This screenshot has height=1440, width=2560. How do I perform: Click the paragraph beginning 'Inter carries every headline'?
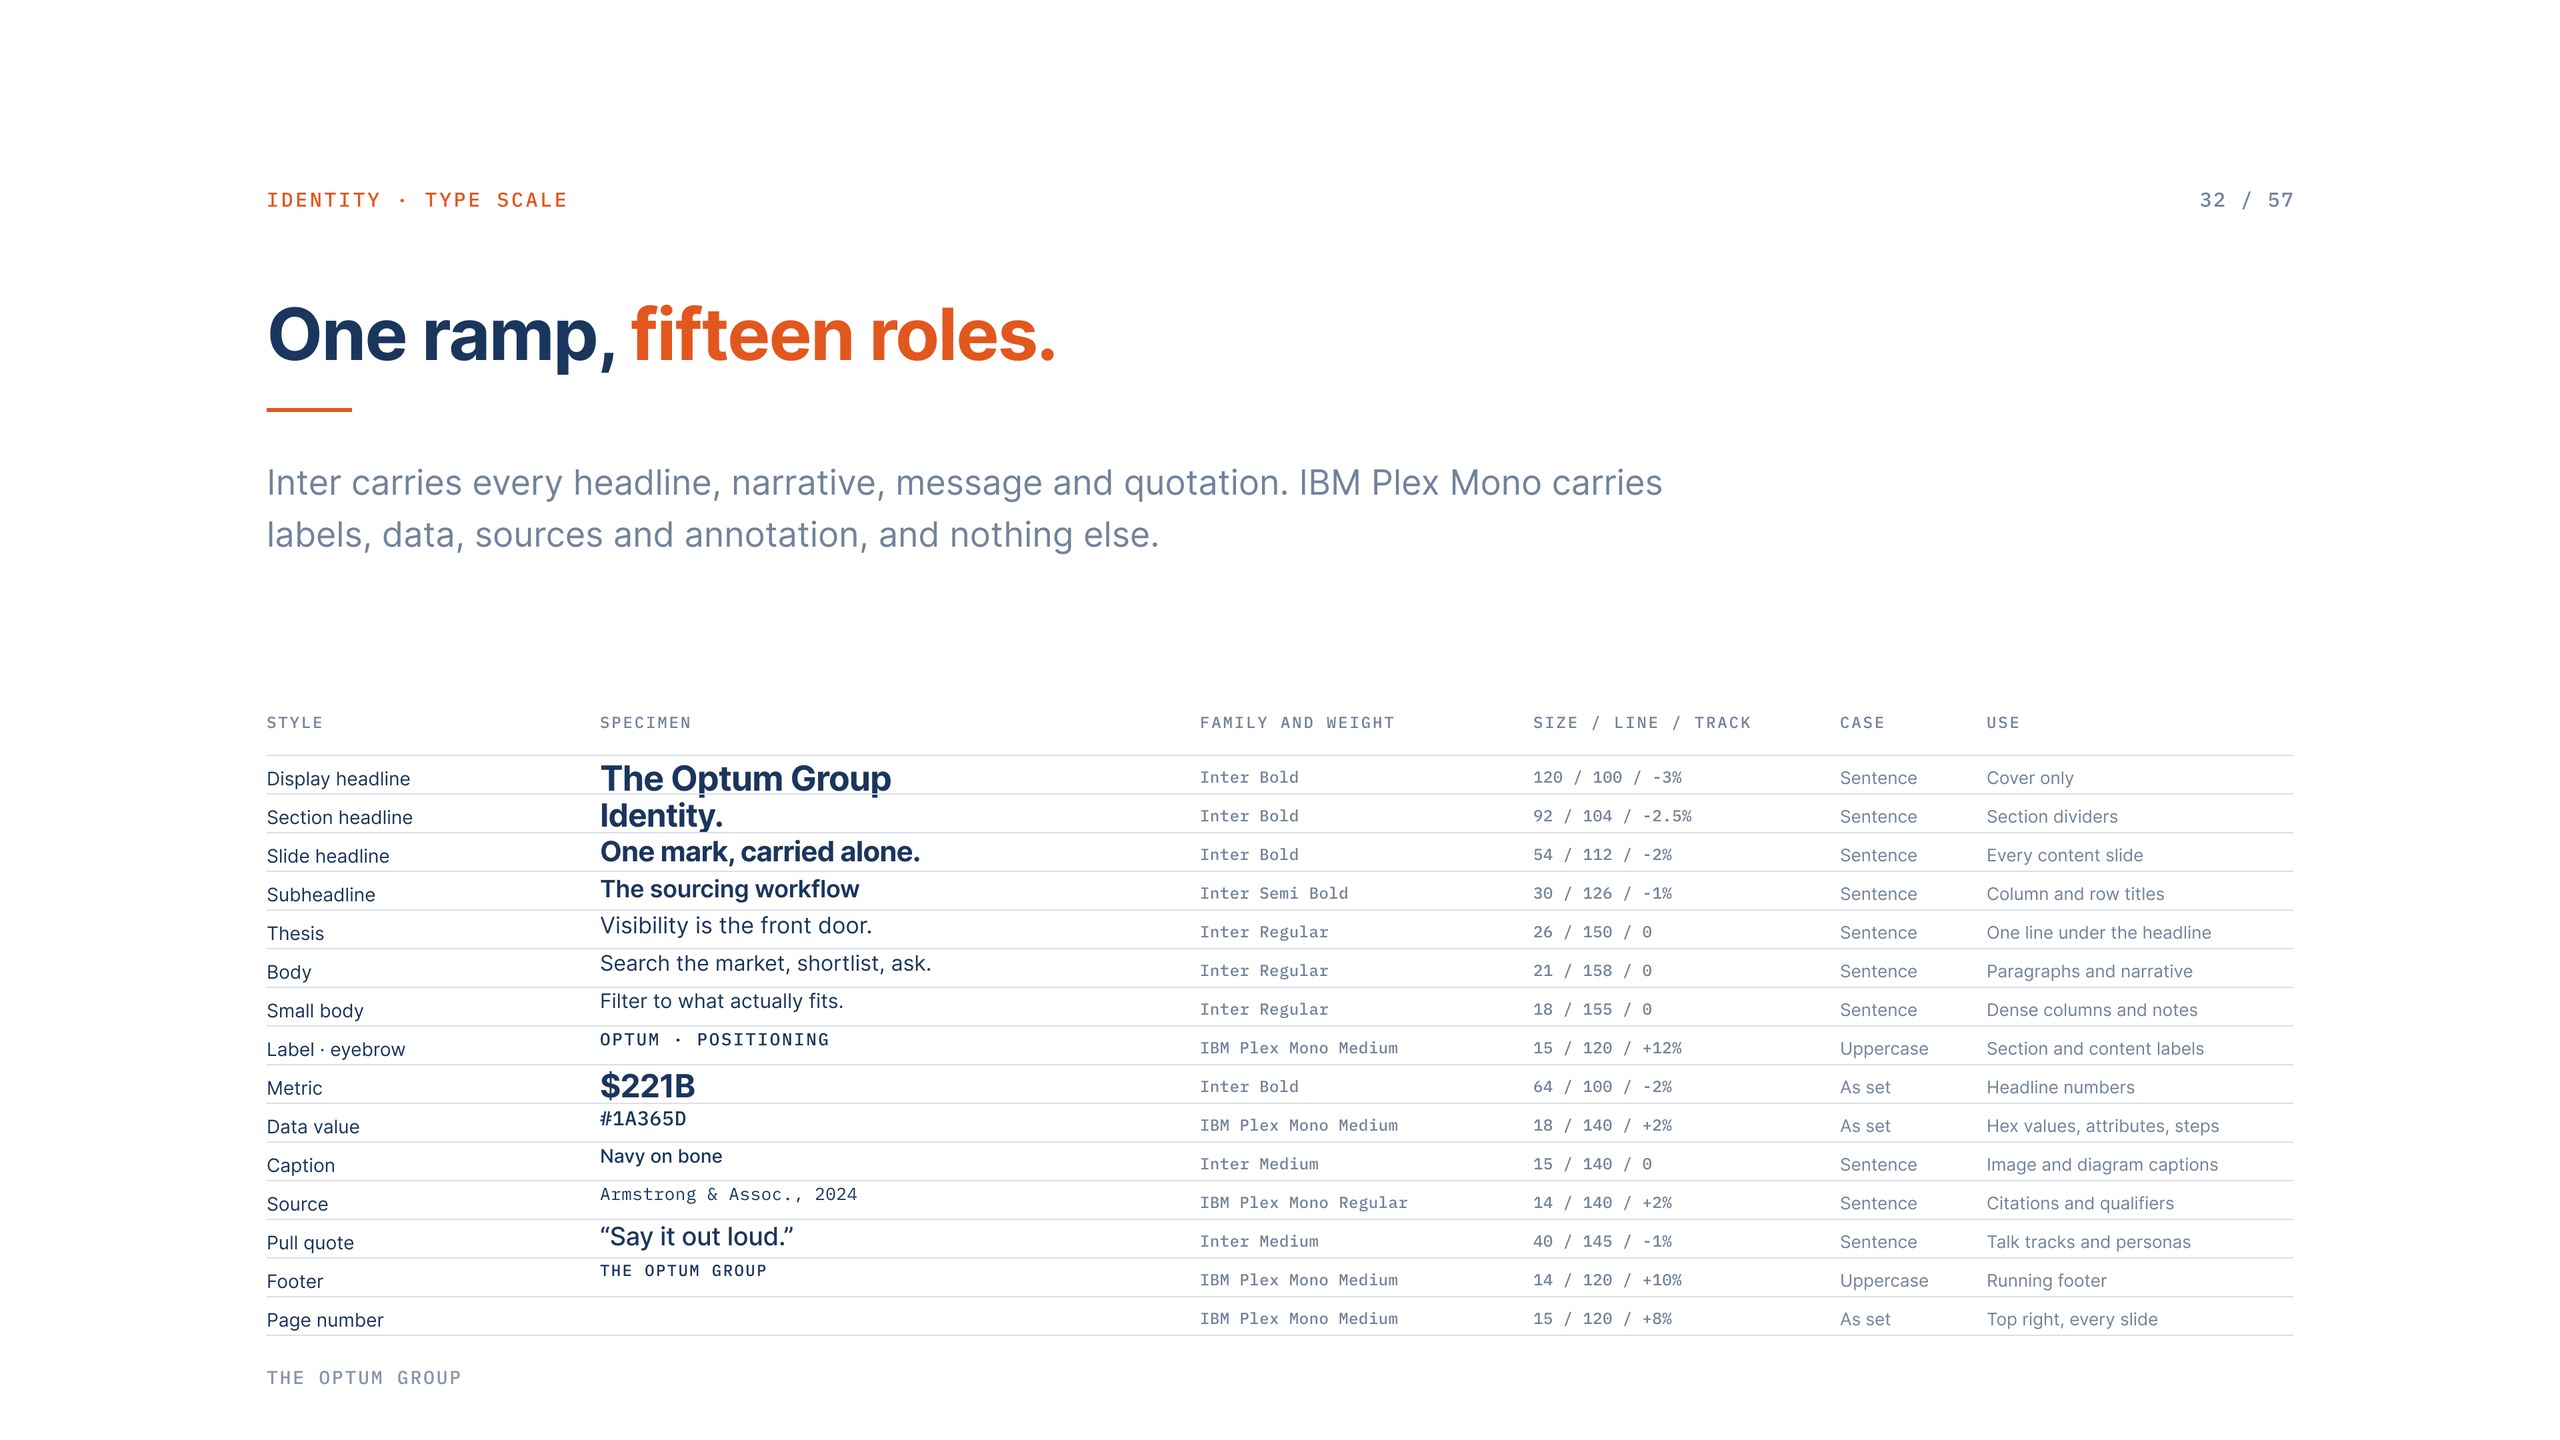pyautogui.click(x=964, y=508)
